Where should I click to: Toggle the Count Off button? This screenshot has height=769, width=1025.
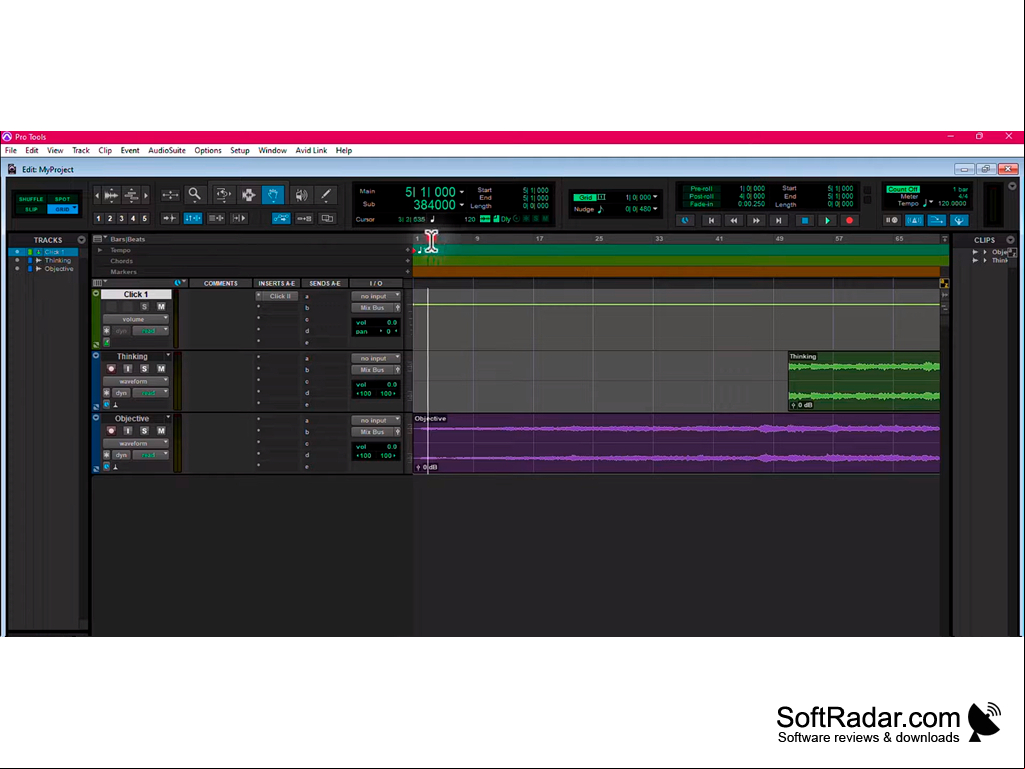point(903,189)
